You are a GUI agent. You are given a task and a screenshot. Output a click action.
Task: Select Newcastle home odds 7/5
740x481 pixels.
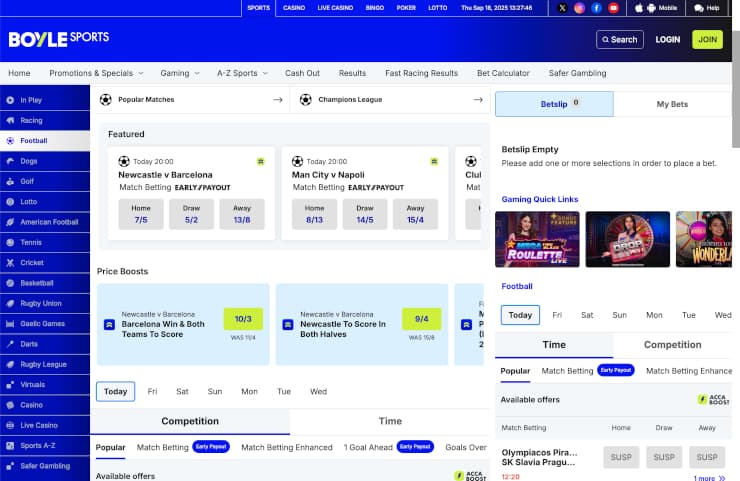pyautogui.click(x=141, y=214)
